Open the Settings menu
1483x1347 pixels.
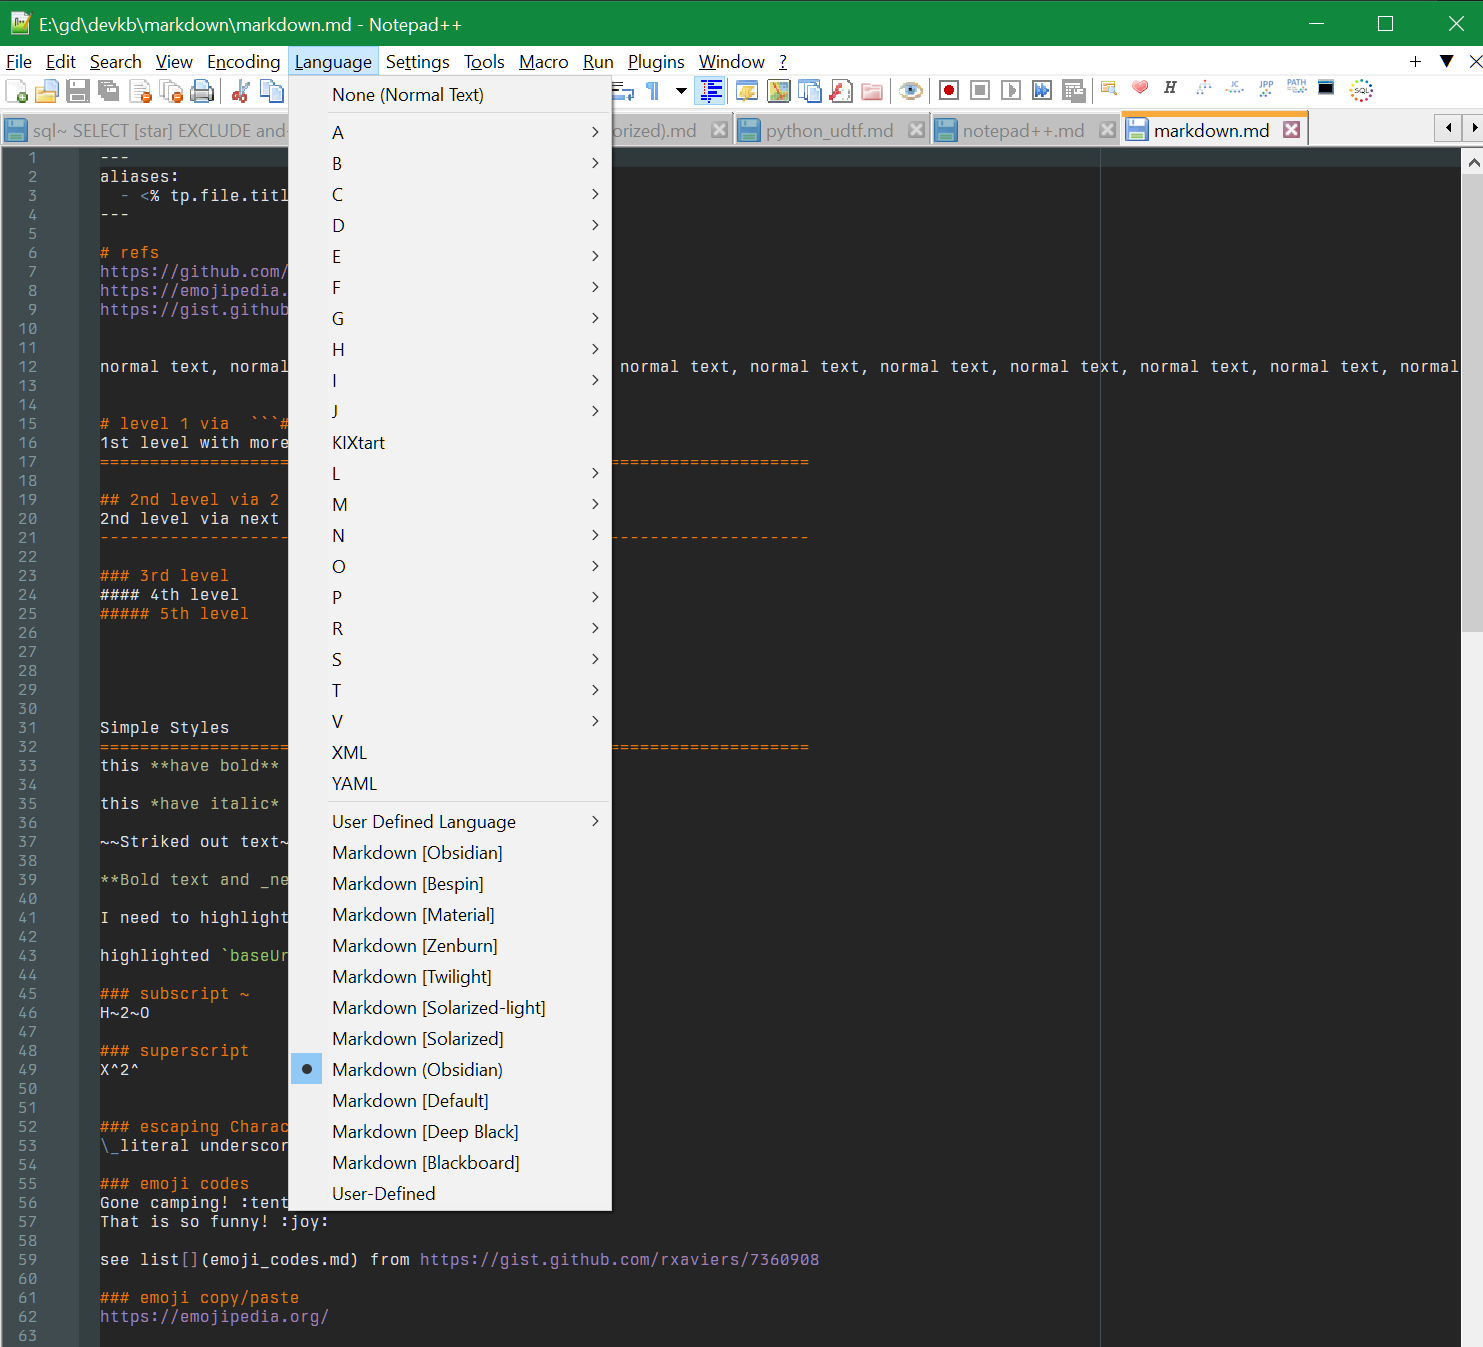pyautogui.click(x=418, y=62)
